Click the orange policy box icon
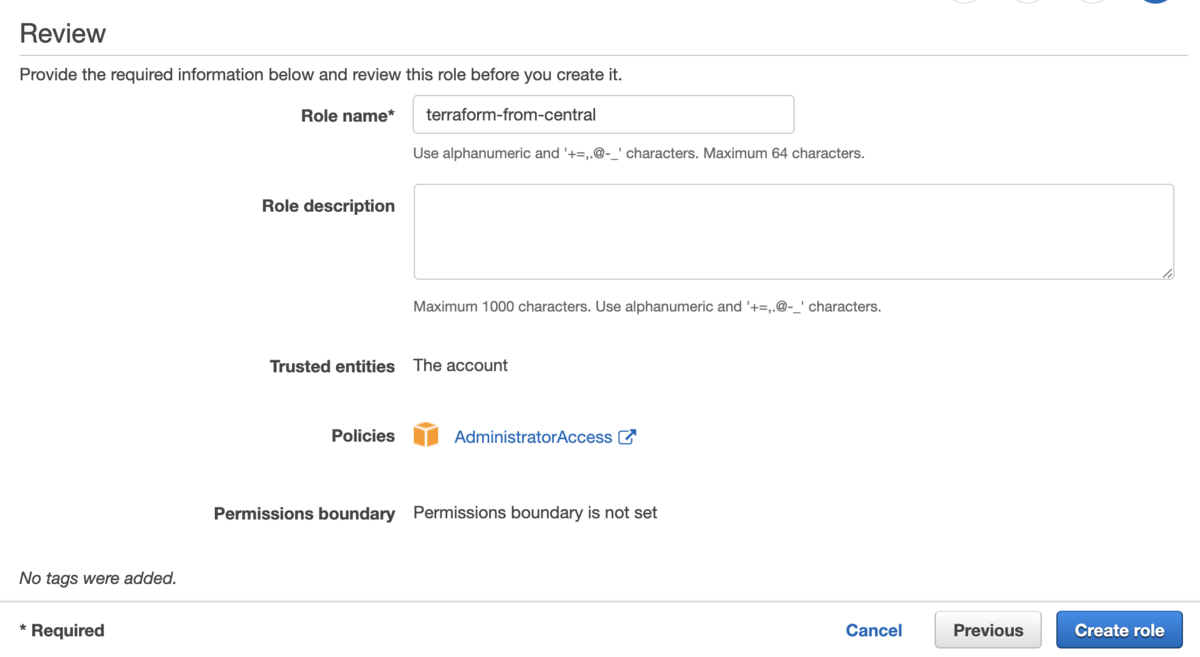Screen dimensions: 1200x657 coord(426,435)
